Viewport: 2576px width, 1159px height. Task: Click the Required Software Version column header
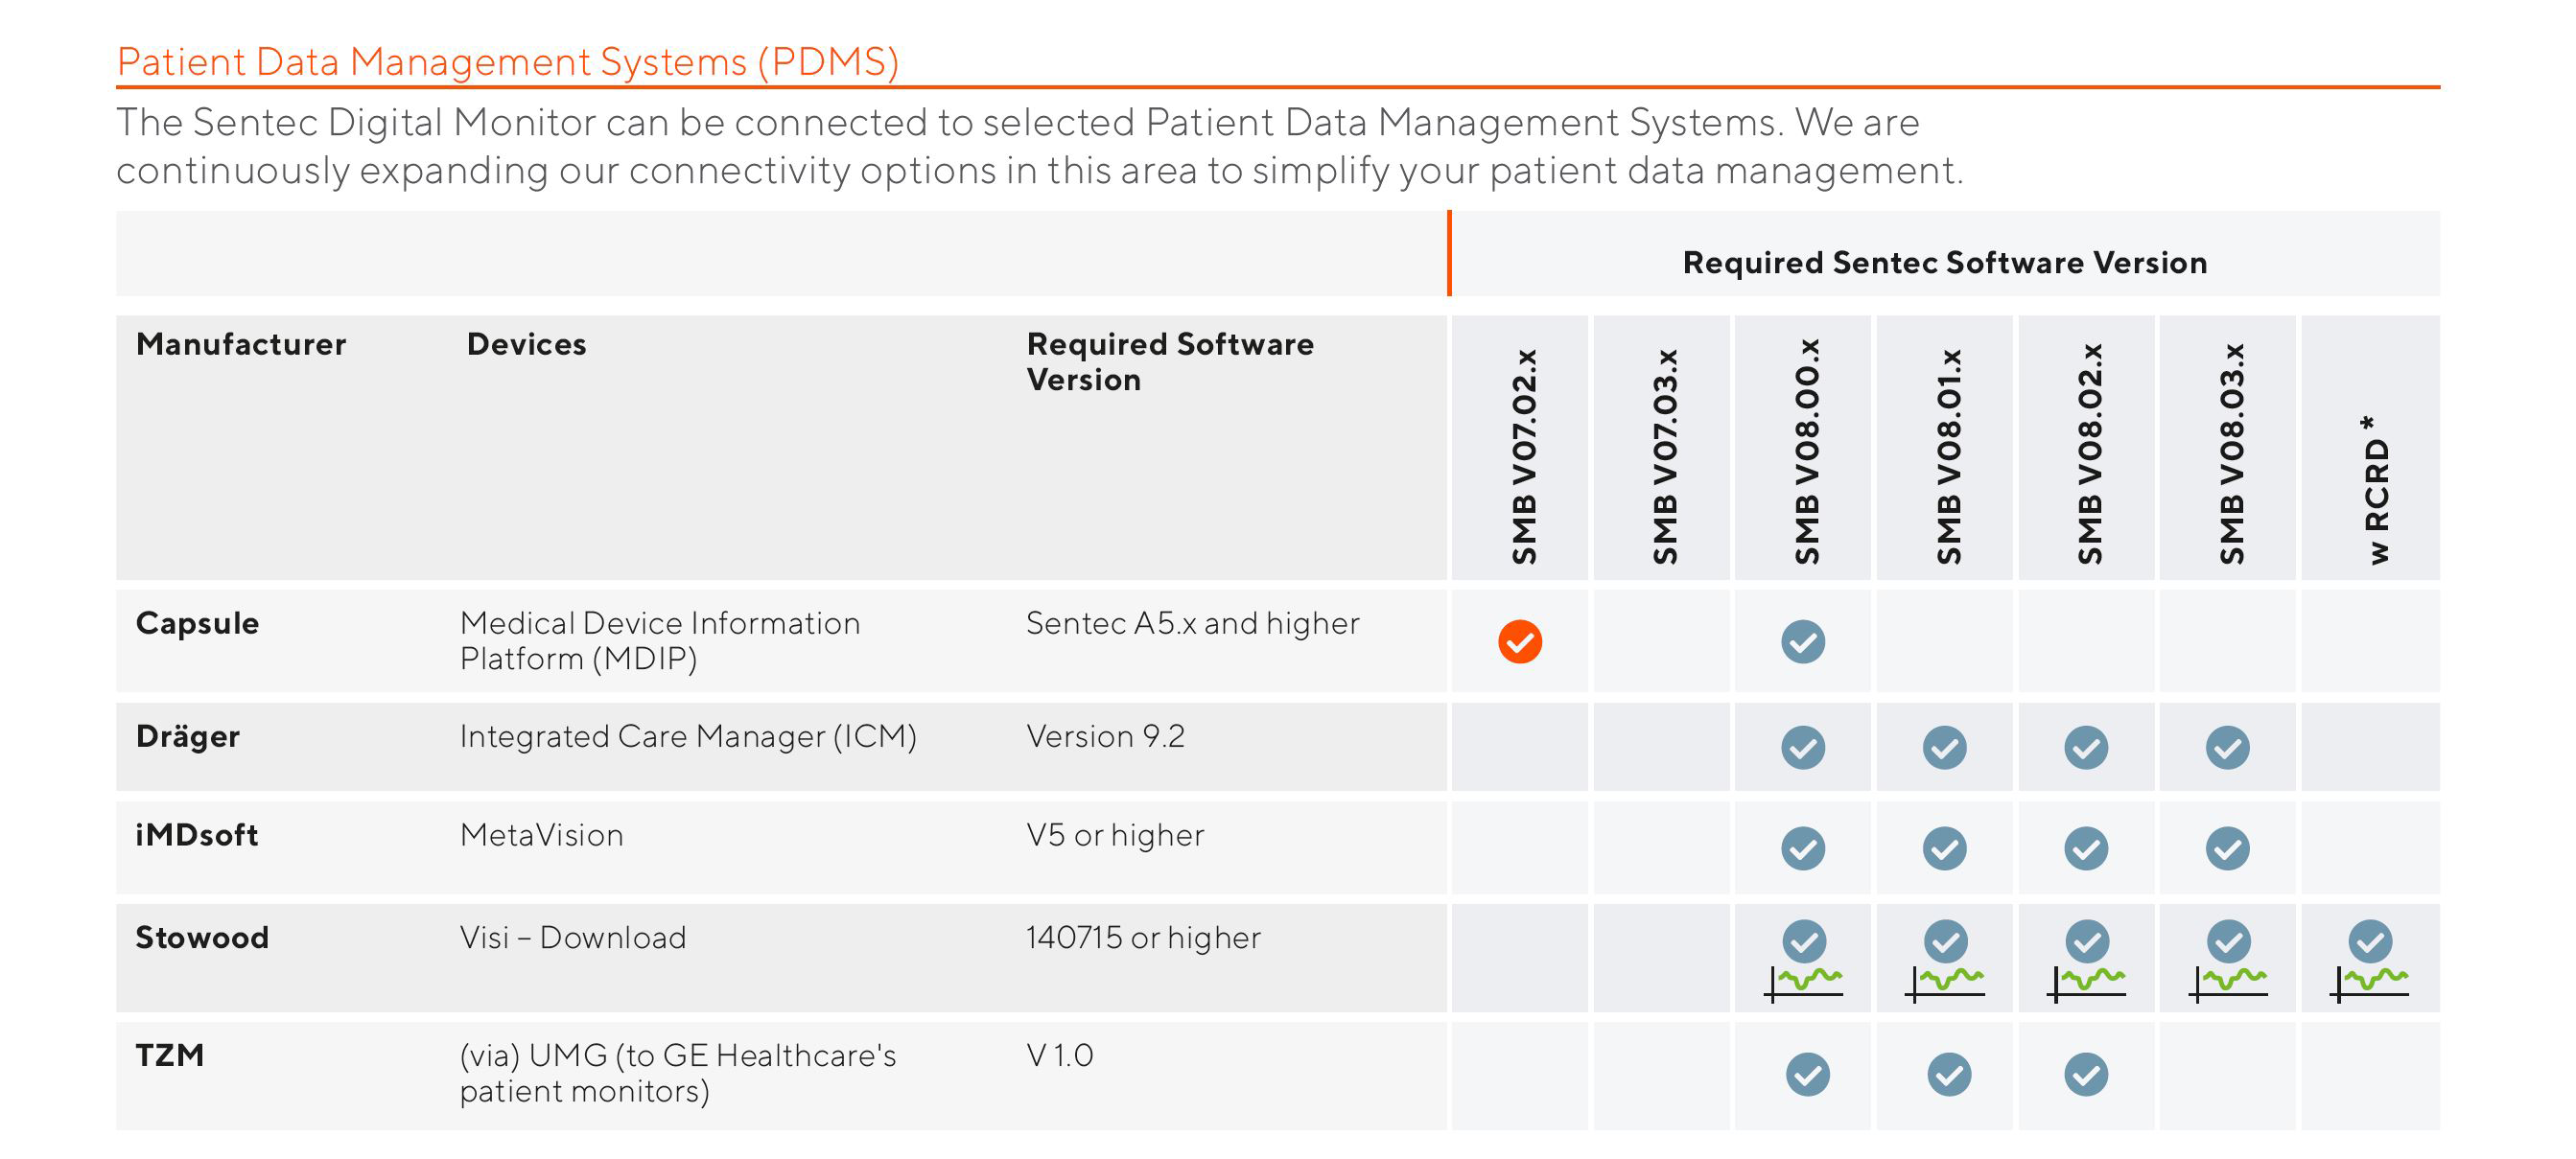(1170, 361)
